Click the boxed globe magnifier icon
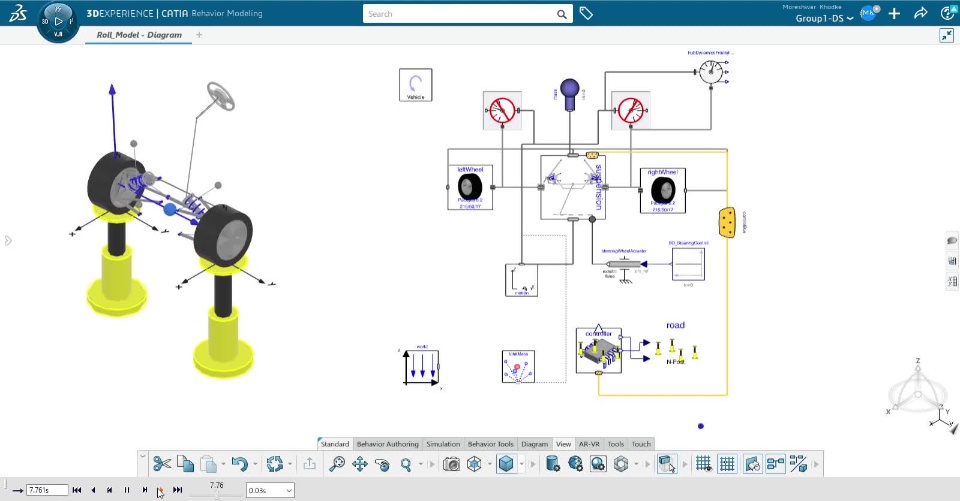Image resolution: width=960 pixels, height=501 pixels. (598, 464)
